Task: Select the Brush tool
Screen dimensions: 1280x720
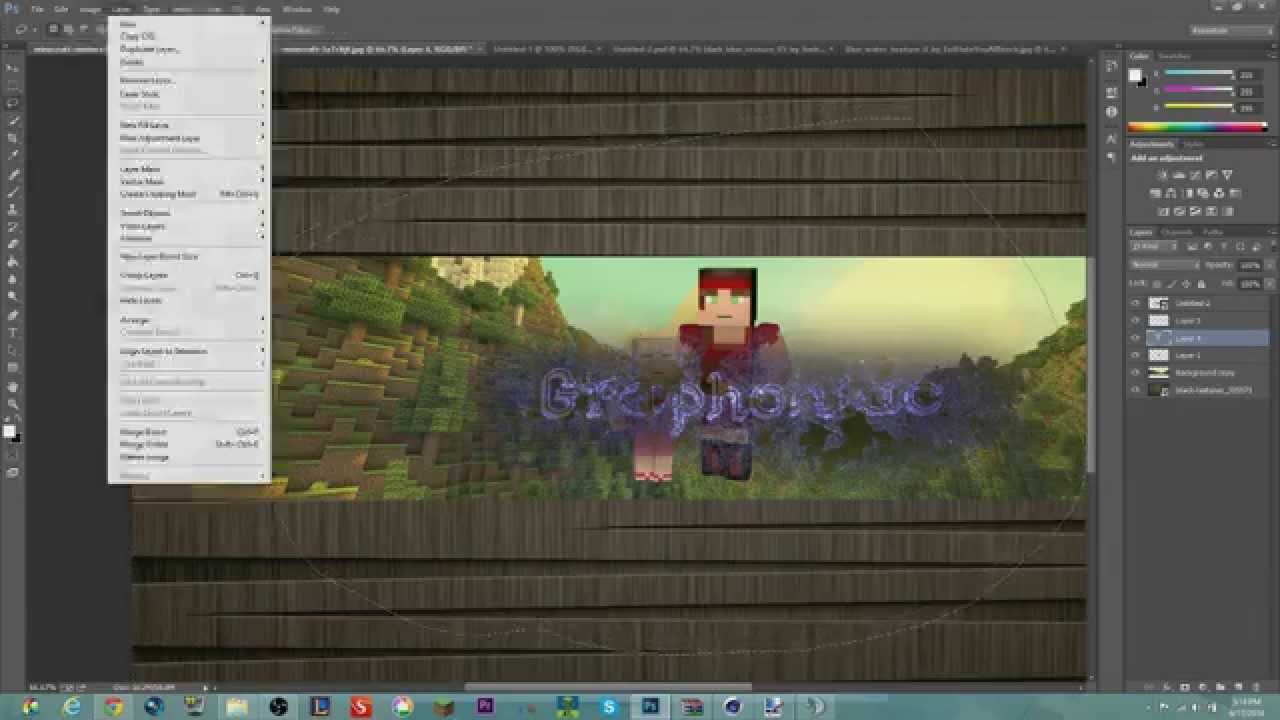Action: click(13, 190)
